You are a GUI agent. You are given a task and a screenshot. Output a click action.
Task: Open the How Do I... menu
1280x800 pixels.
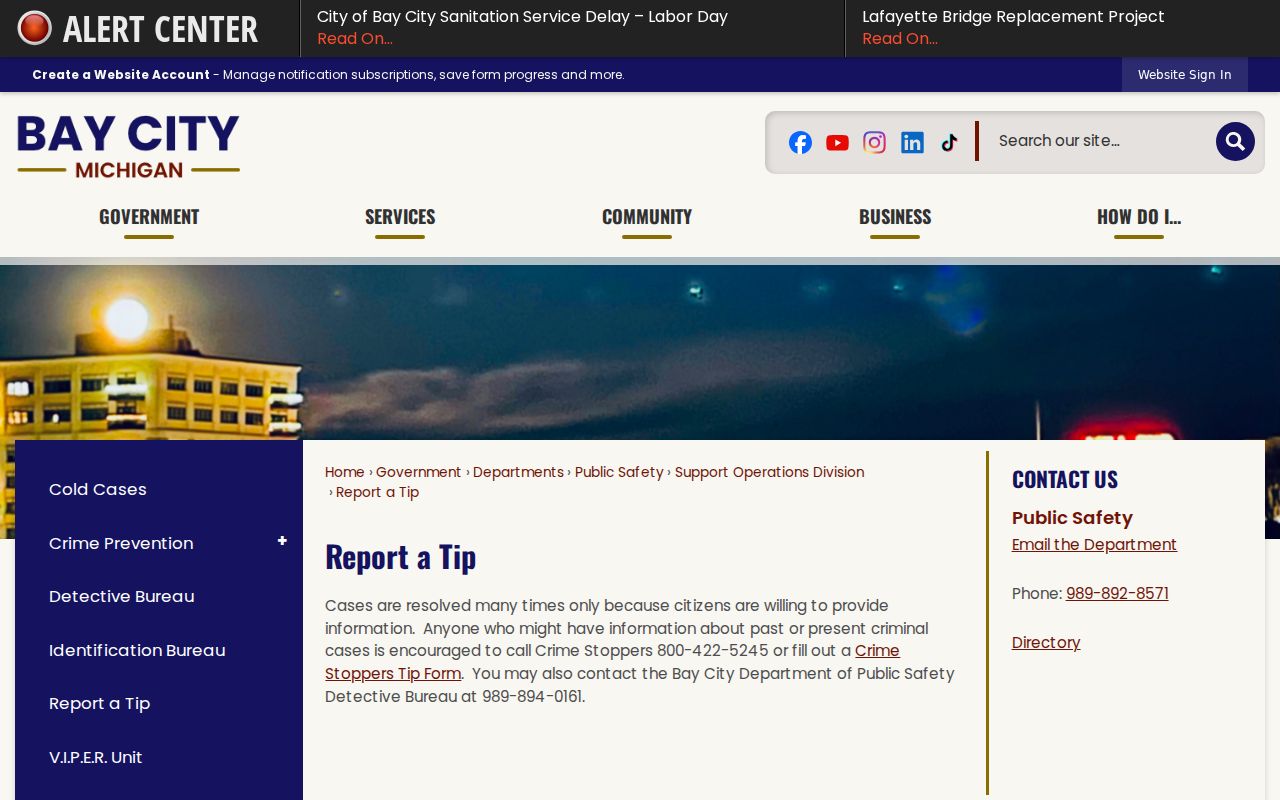click(1139, 217)
